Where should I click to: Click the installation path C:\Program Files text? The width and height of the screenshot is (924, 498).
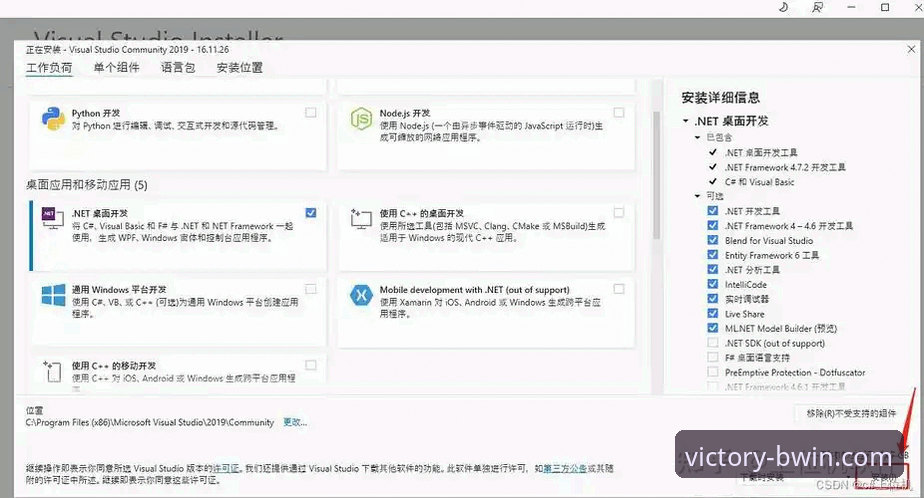[150, 423]
